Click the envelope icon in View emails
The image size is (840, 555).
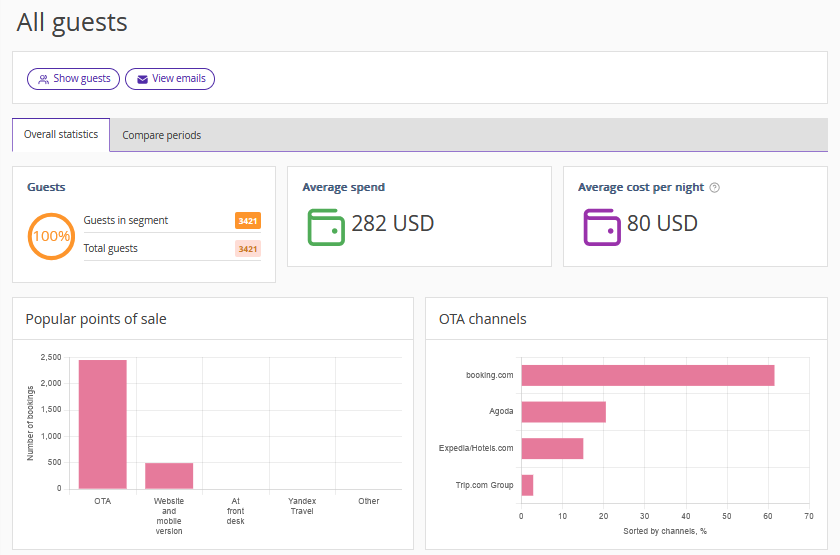142,79
